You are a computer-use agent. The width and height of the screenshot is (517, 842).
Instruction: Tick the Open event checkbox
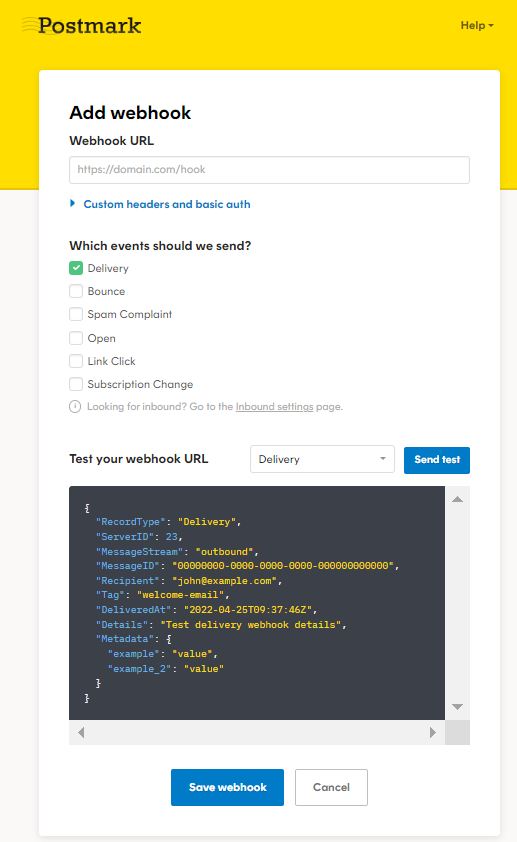coord(76,338)
